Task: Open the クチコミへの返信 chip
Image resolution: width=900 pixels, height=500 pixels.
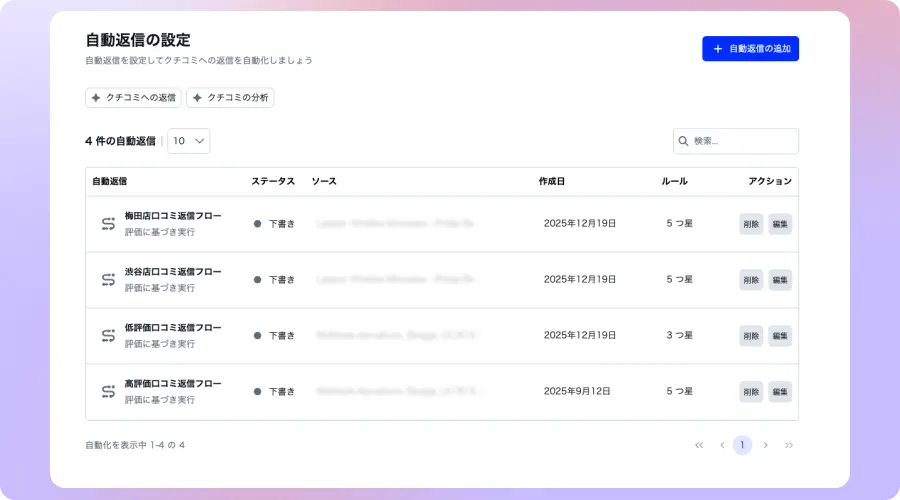Action: point(133,98)
